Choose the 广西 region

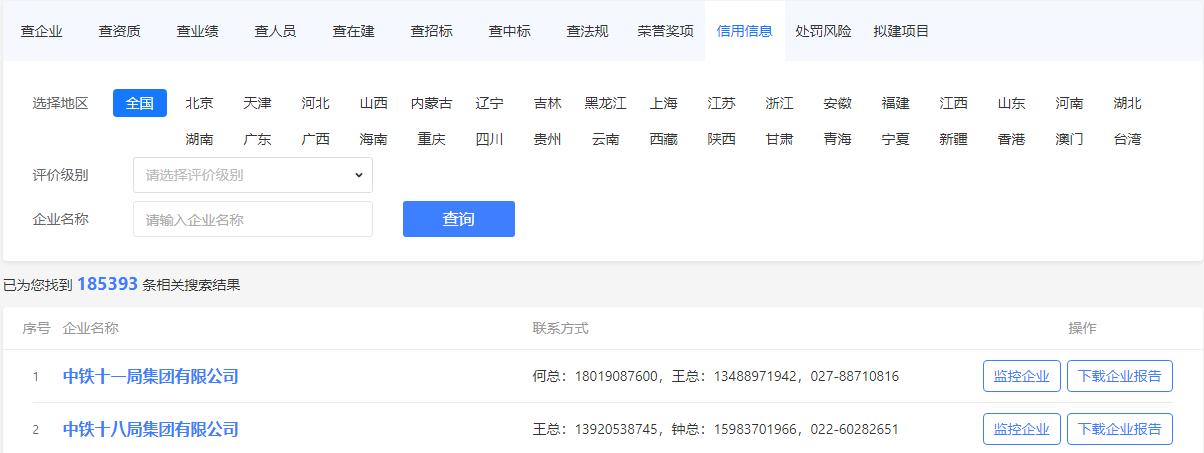[315, 139]
